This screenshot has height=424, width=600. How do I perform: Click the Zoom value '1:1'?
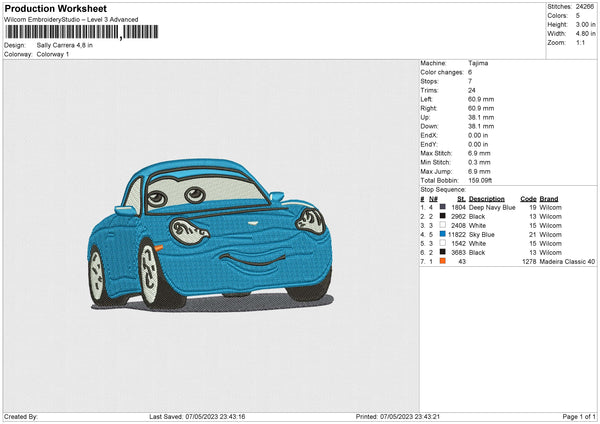click(x=580, y=42)
